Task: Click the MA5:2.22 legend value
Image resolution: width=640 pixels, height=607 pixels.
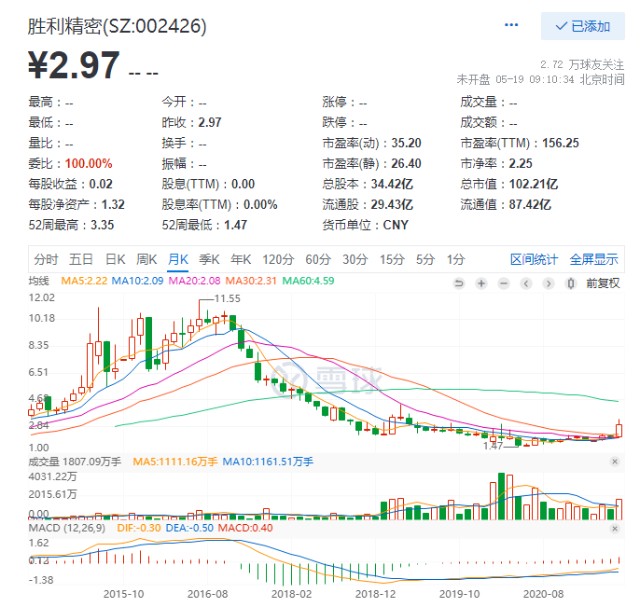Action: click(84, 281)
